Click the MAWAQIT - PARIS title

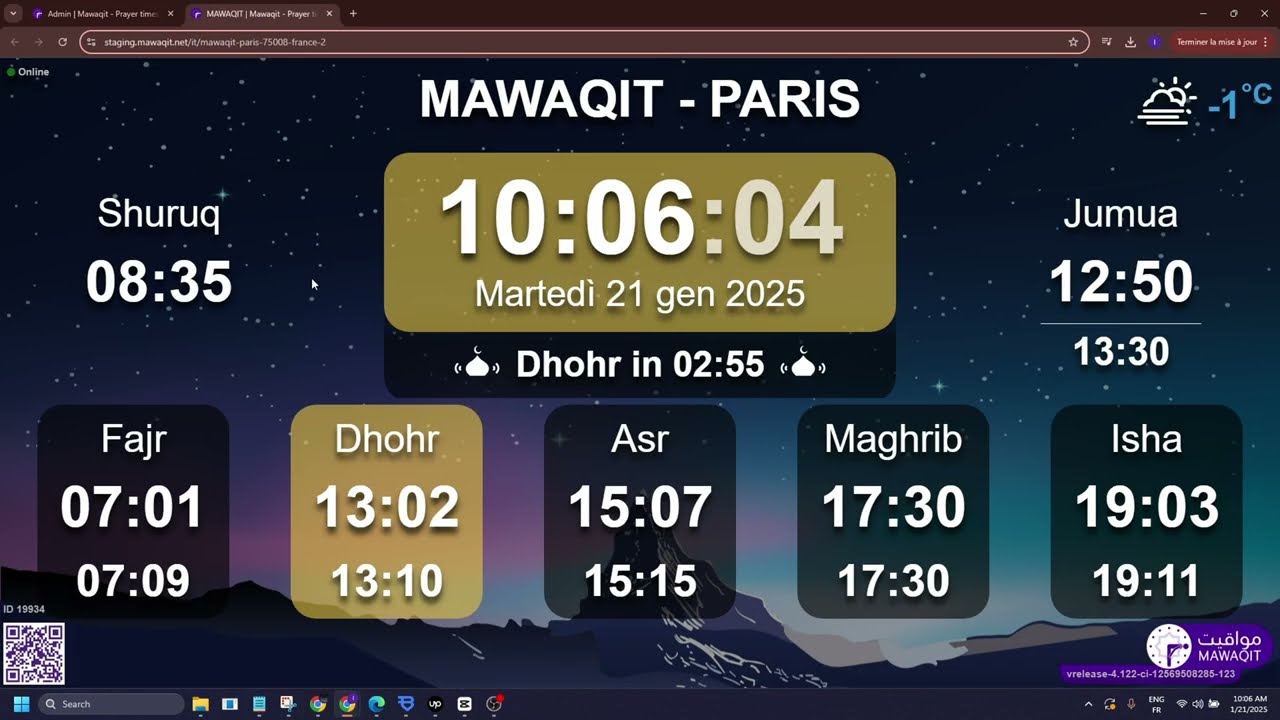pyautogui.click(x=640, y=99)
